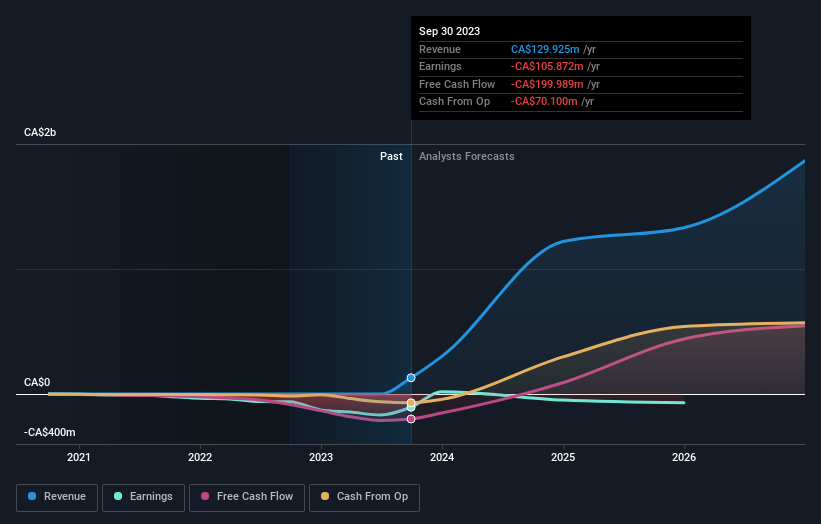
Task: Click the teal dot in Earnings legend
Action: tap(118, 496)
